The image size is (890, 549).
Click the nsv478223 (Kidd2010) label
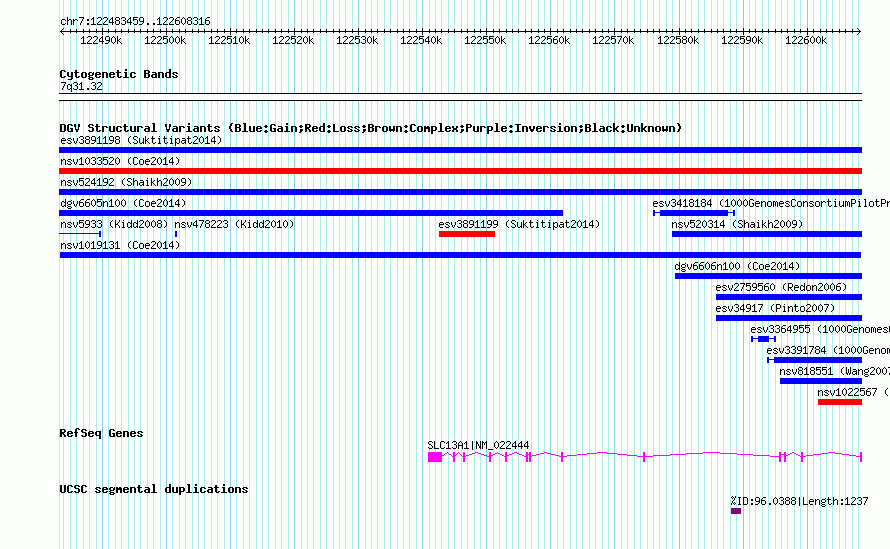[x=234, y=224]
